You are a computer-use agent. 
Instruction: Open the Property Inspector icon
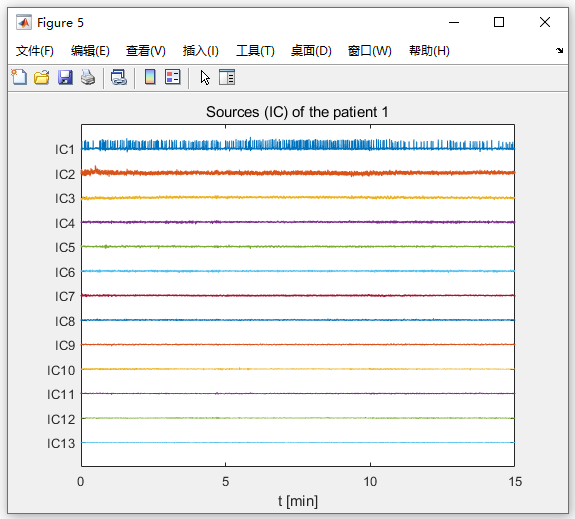227,77
